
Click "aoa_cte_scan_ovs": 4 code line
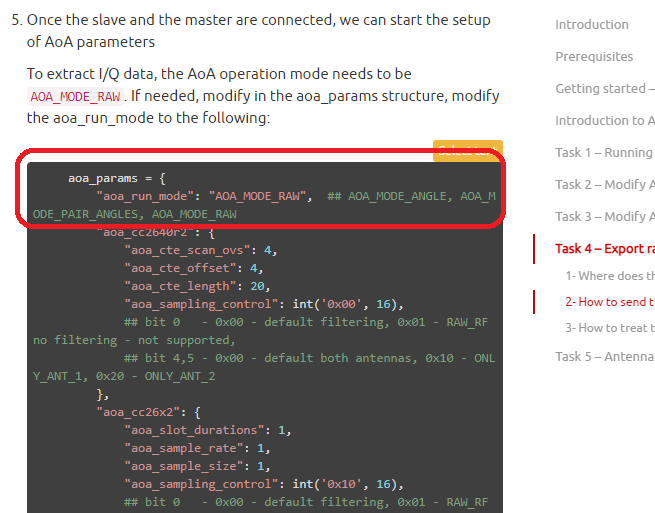point(201,250)
